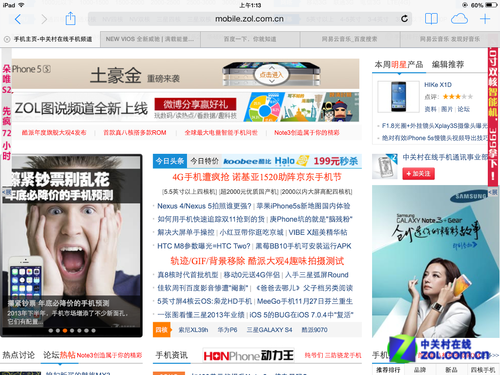Select the first carousel dot

(x=51, y=331)
